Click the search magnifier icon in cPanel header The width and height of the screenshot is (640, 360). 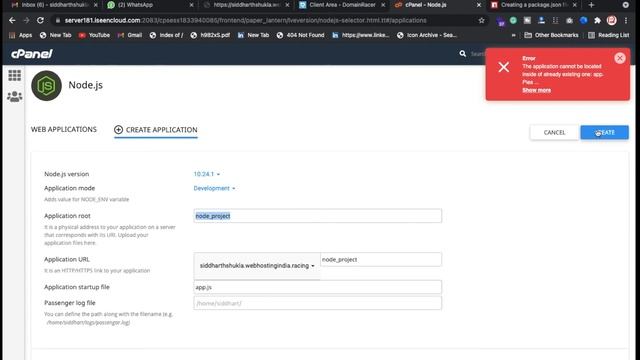462,53
